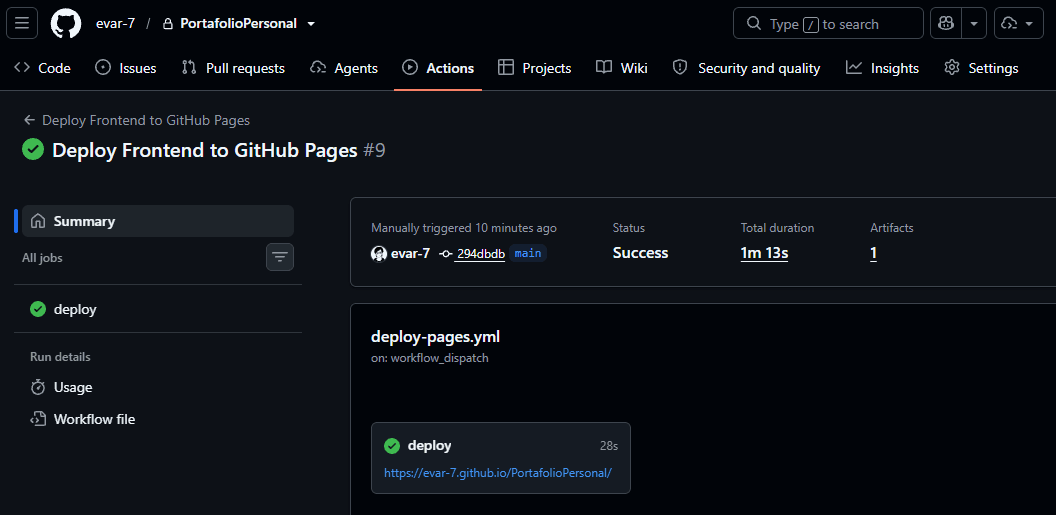
Task: Go back to Deploy Frontend to GitHub Pages workflow
Action: [x=137, y=121]
